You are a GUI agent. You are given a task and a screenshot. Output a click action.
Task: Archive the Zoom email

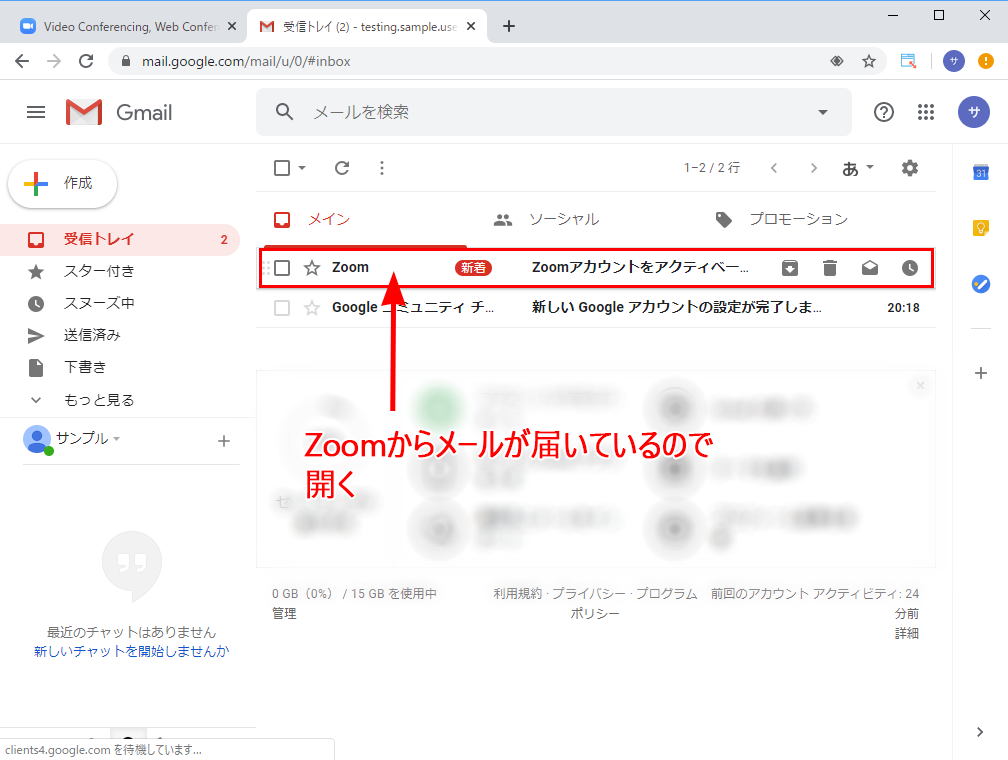pos(790,268)
